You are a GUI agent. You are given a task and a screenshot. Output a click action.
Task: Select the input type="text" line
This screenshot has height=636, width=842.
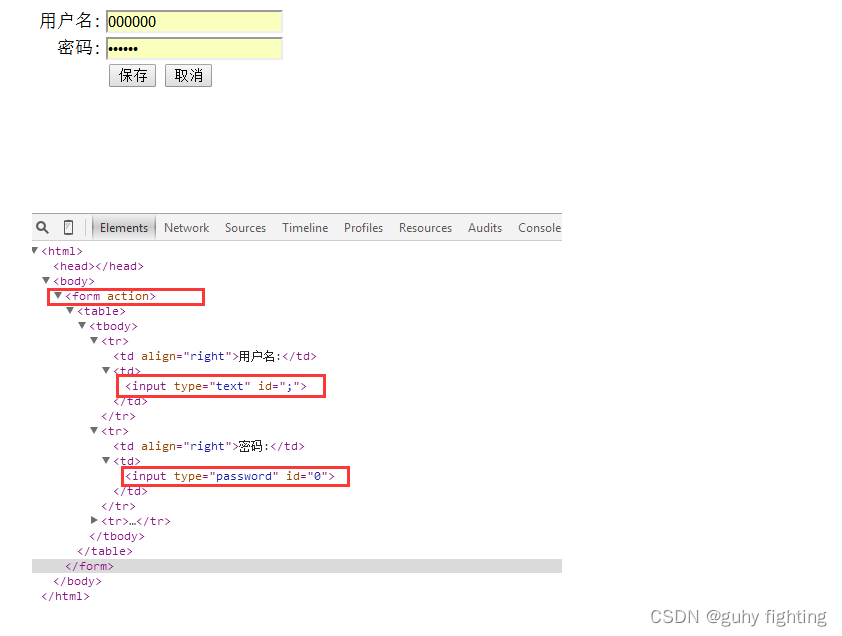click(216, 386)
